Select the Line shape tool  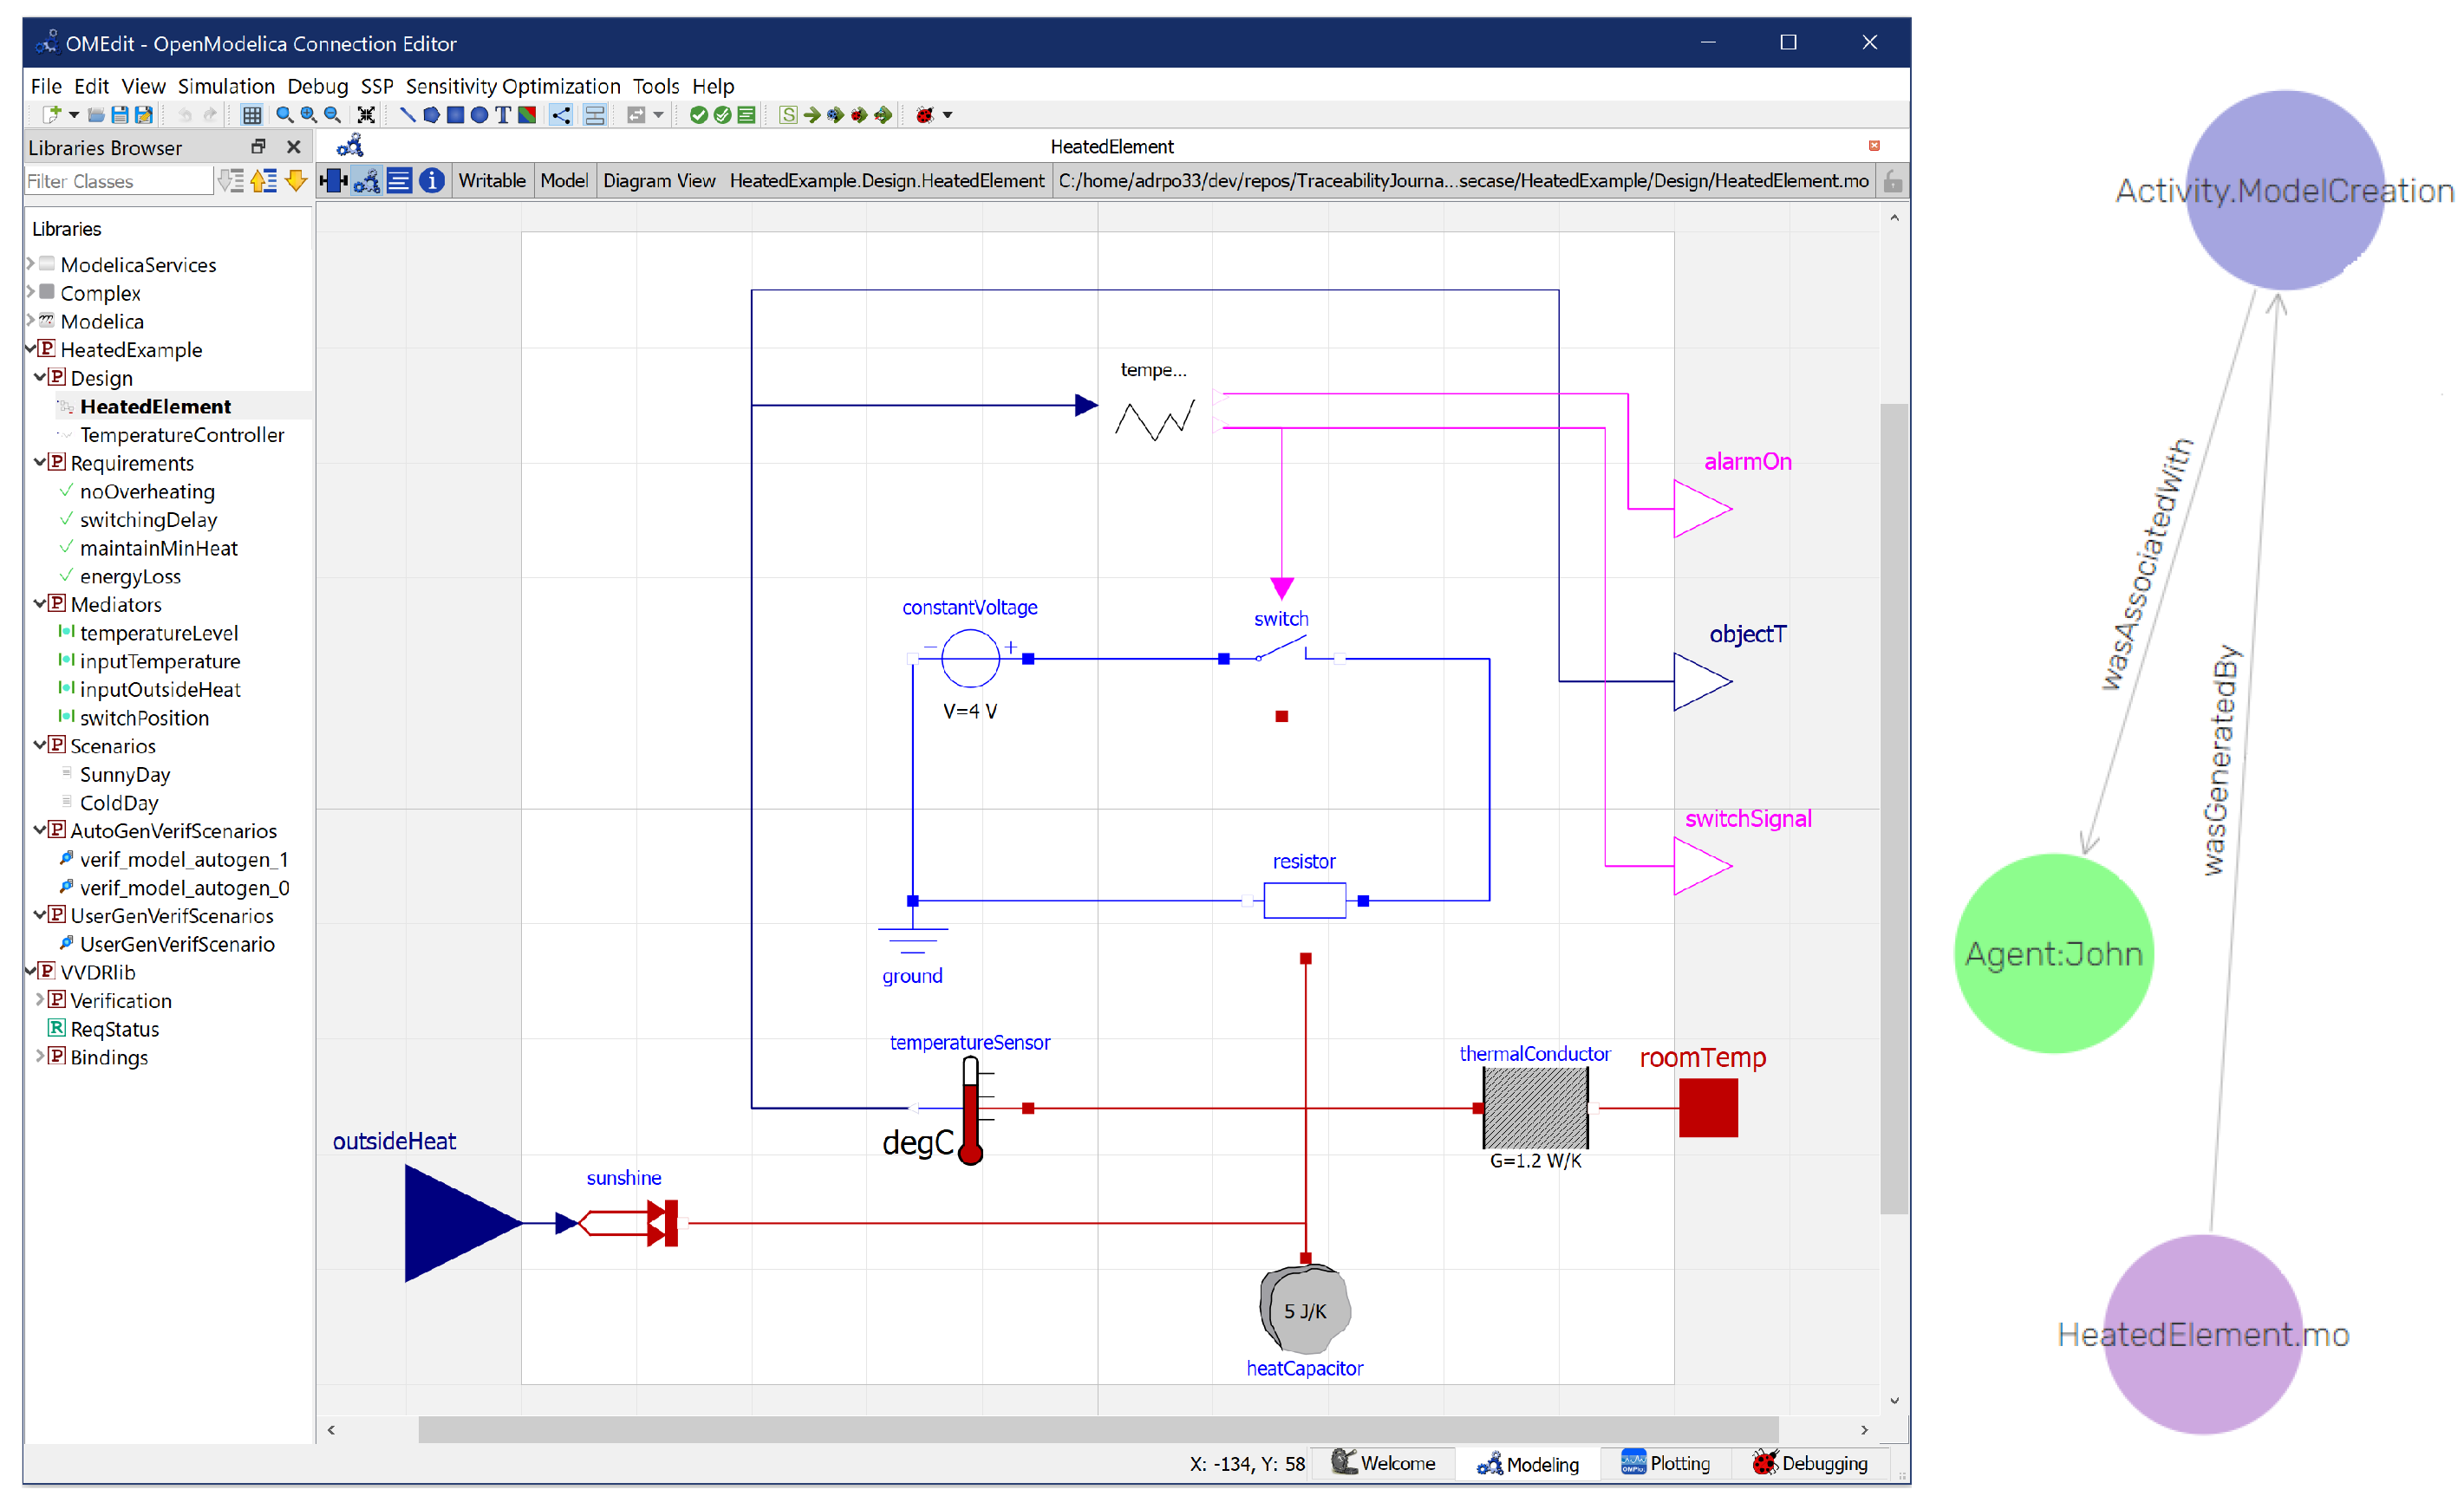(x=407, y=115)
